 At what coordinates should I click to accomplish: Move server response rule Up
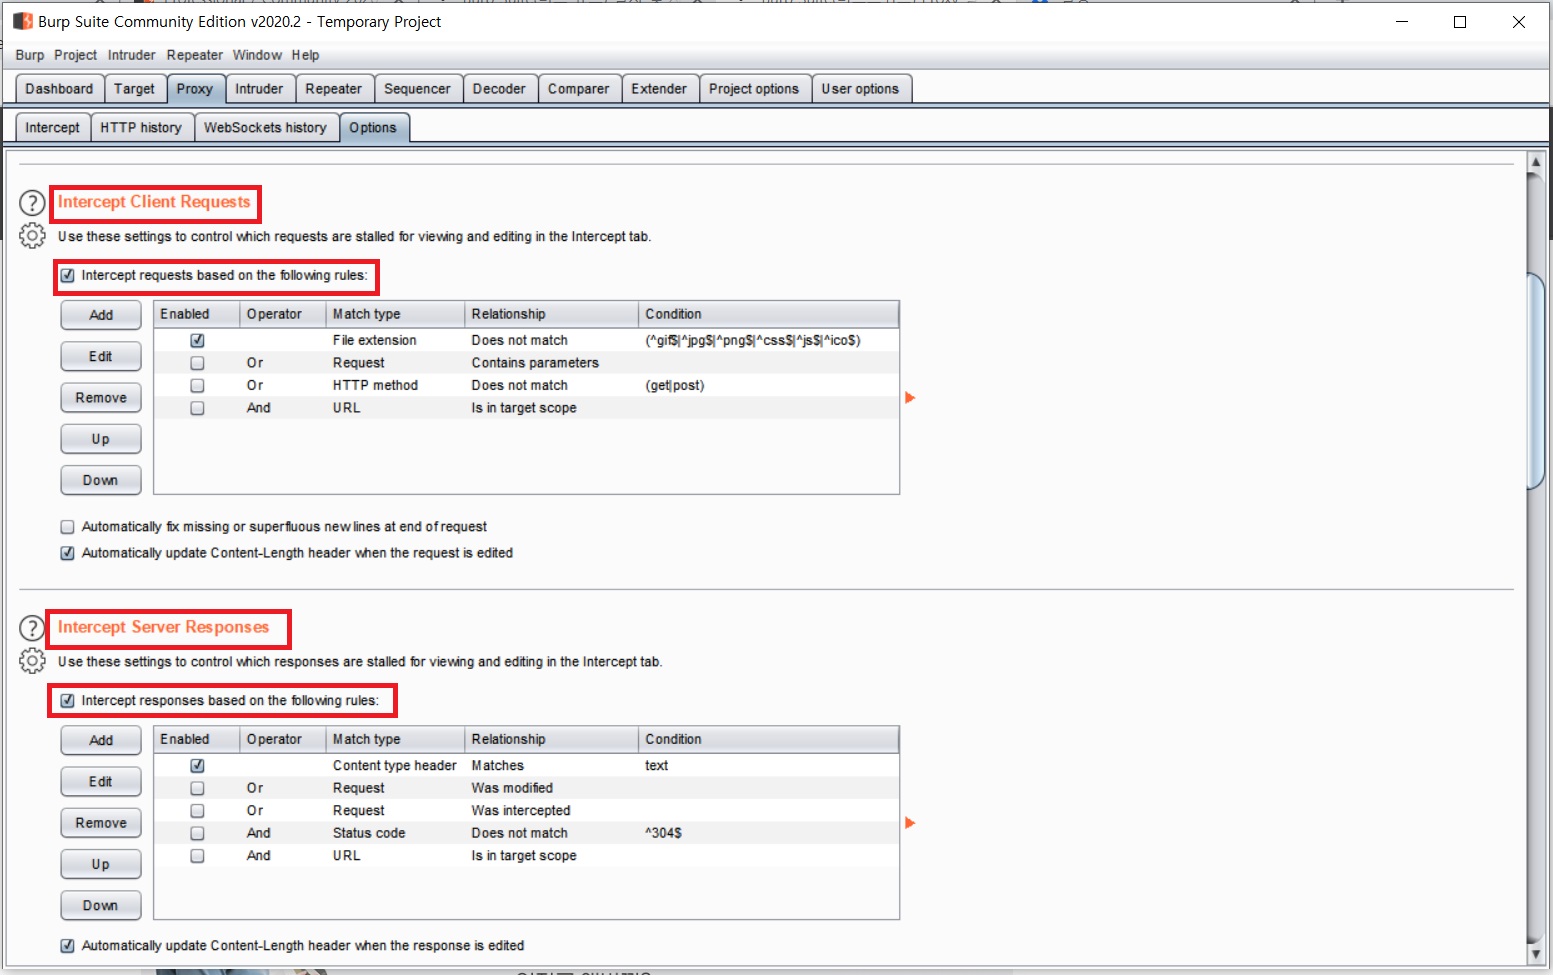pos(101,864)
